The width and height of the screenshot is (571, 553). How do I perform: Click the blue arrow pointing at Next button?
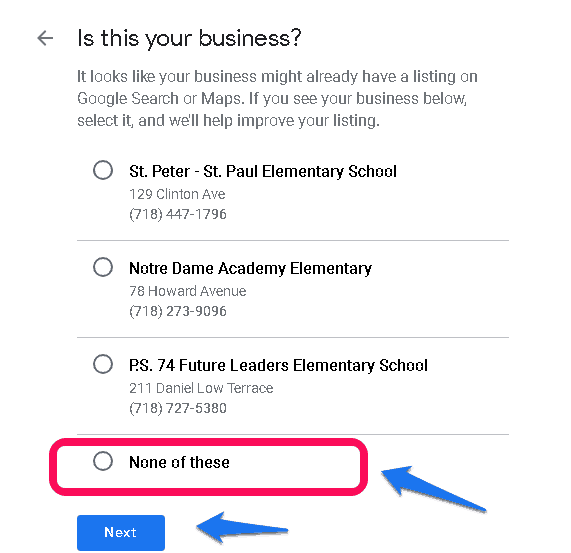[243, 528]
